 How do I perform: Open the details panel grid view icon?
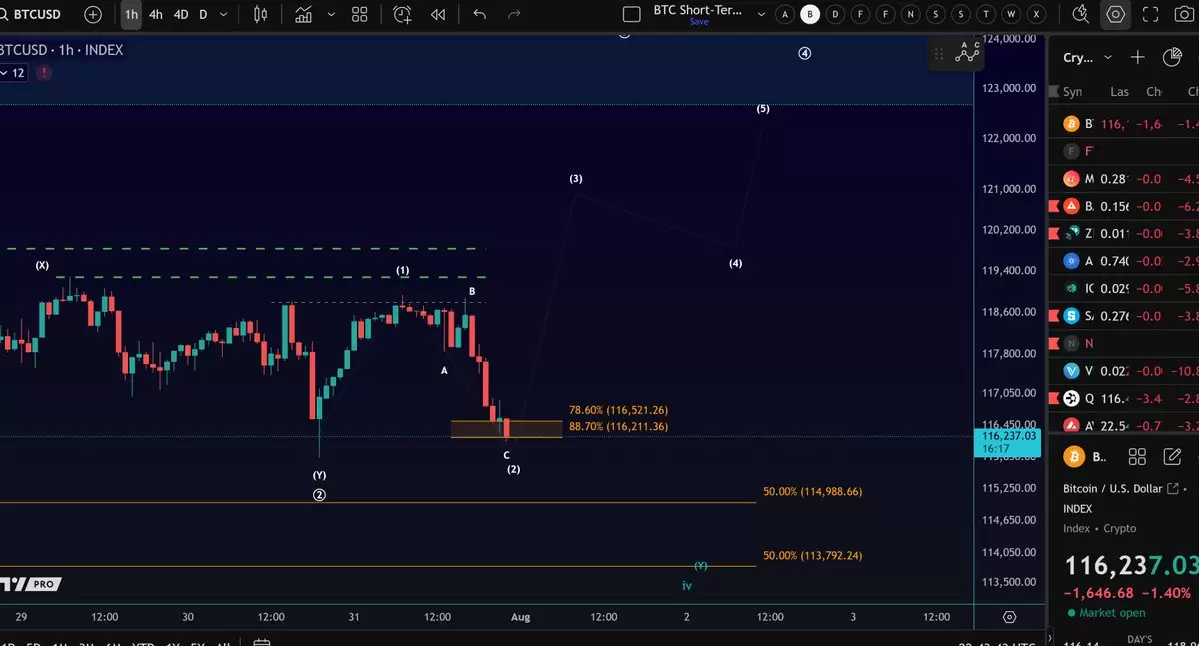1137,456
